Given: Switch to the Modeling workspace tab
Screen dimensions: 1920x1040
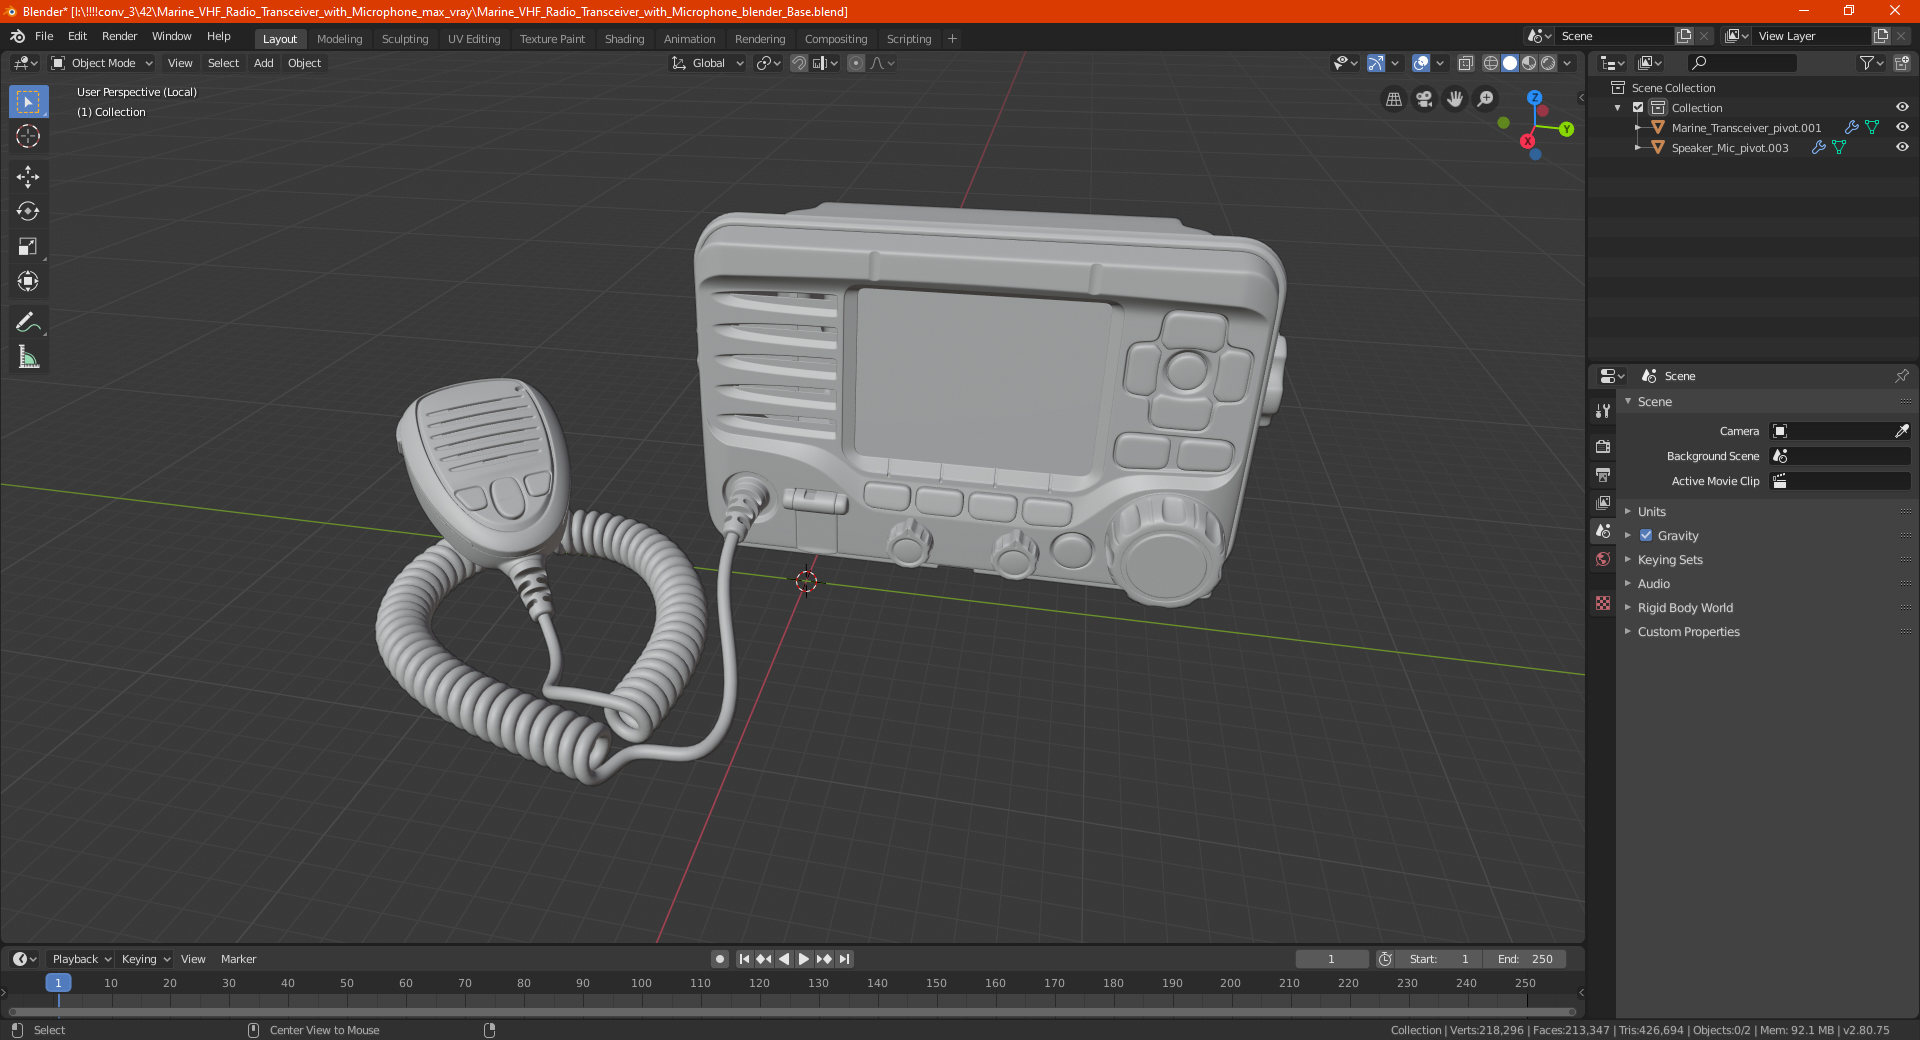Looking at the screenshot, I should [x=339, y=39].
